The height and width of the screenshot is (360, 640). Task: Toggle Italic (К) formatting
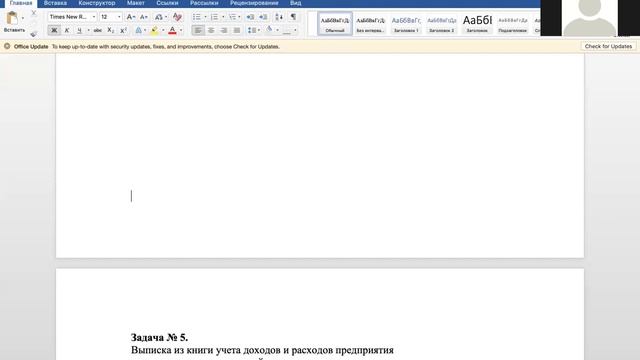coord(67,30)
